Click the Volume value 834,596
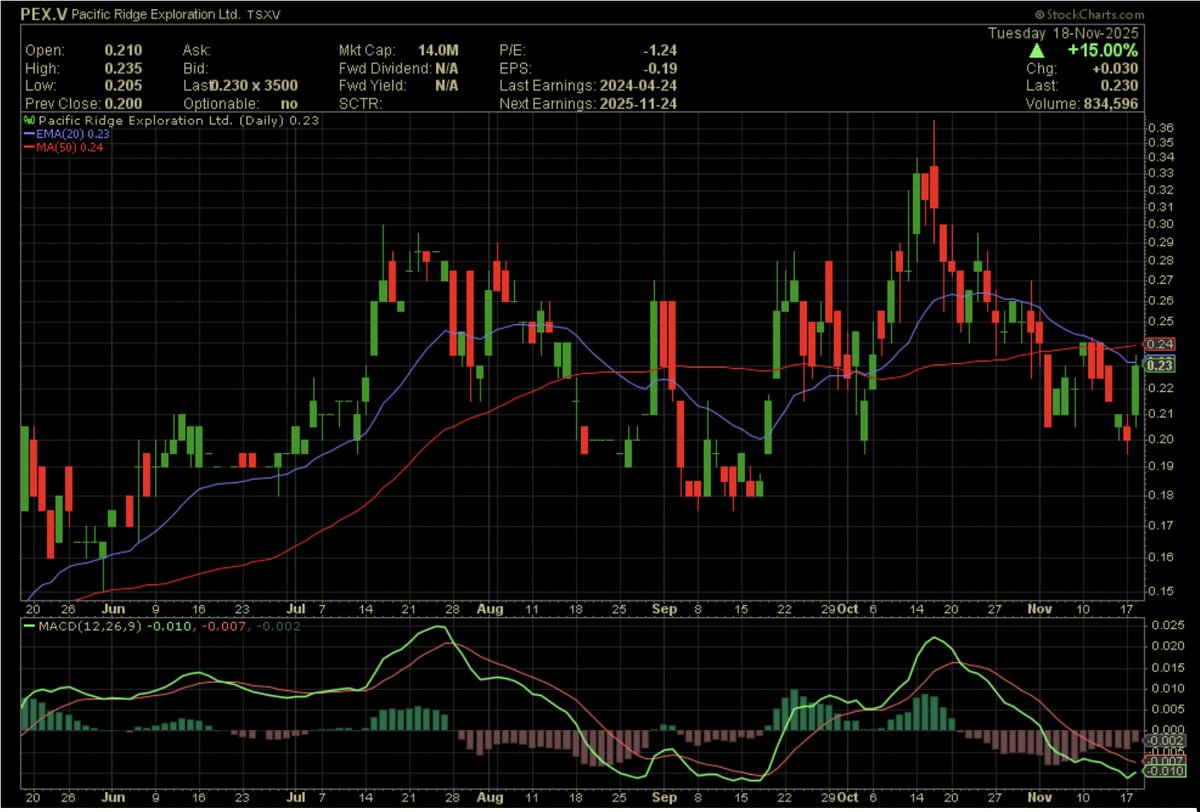 pos(1109,104)
